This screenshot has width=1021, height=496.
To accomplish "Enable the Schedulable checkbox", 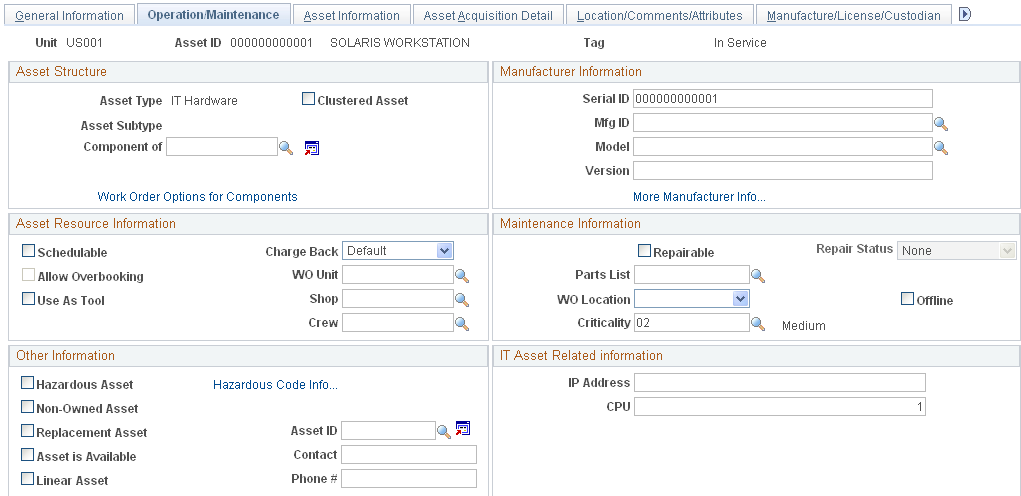I will 29,251.
